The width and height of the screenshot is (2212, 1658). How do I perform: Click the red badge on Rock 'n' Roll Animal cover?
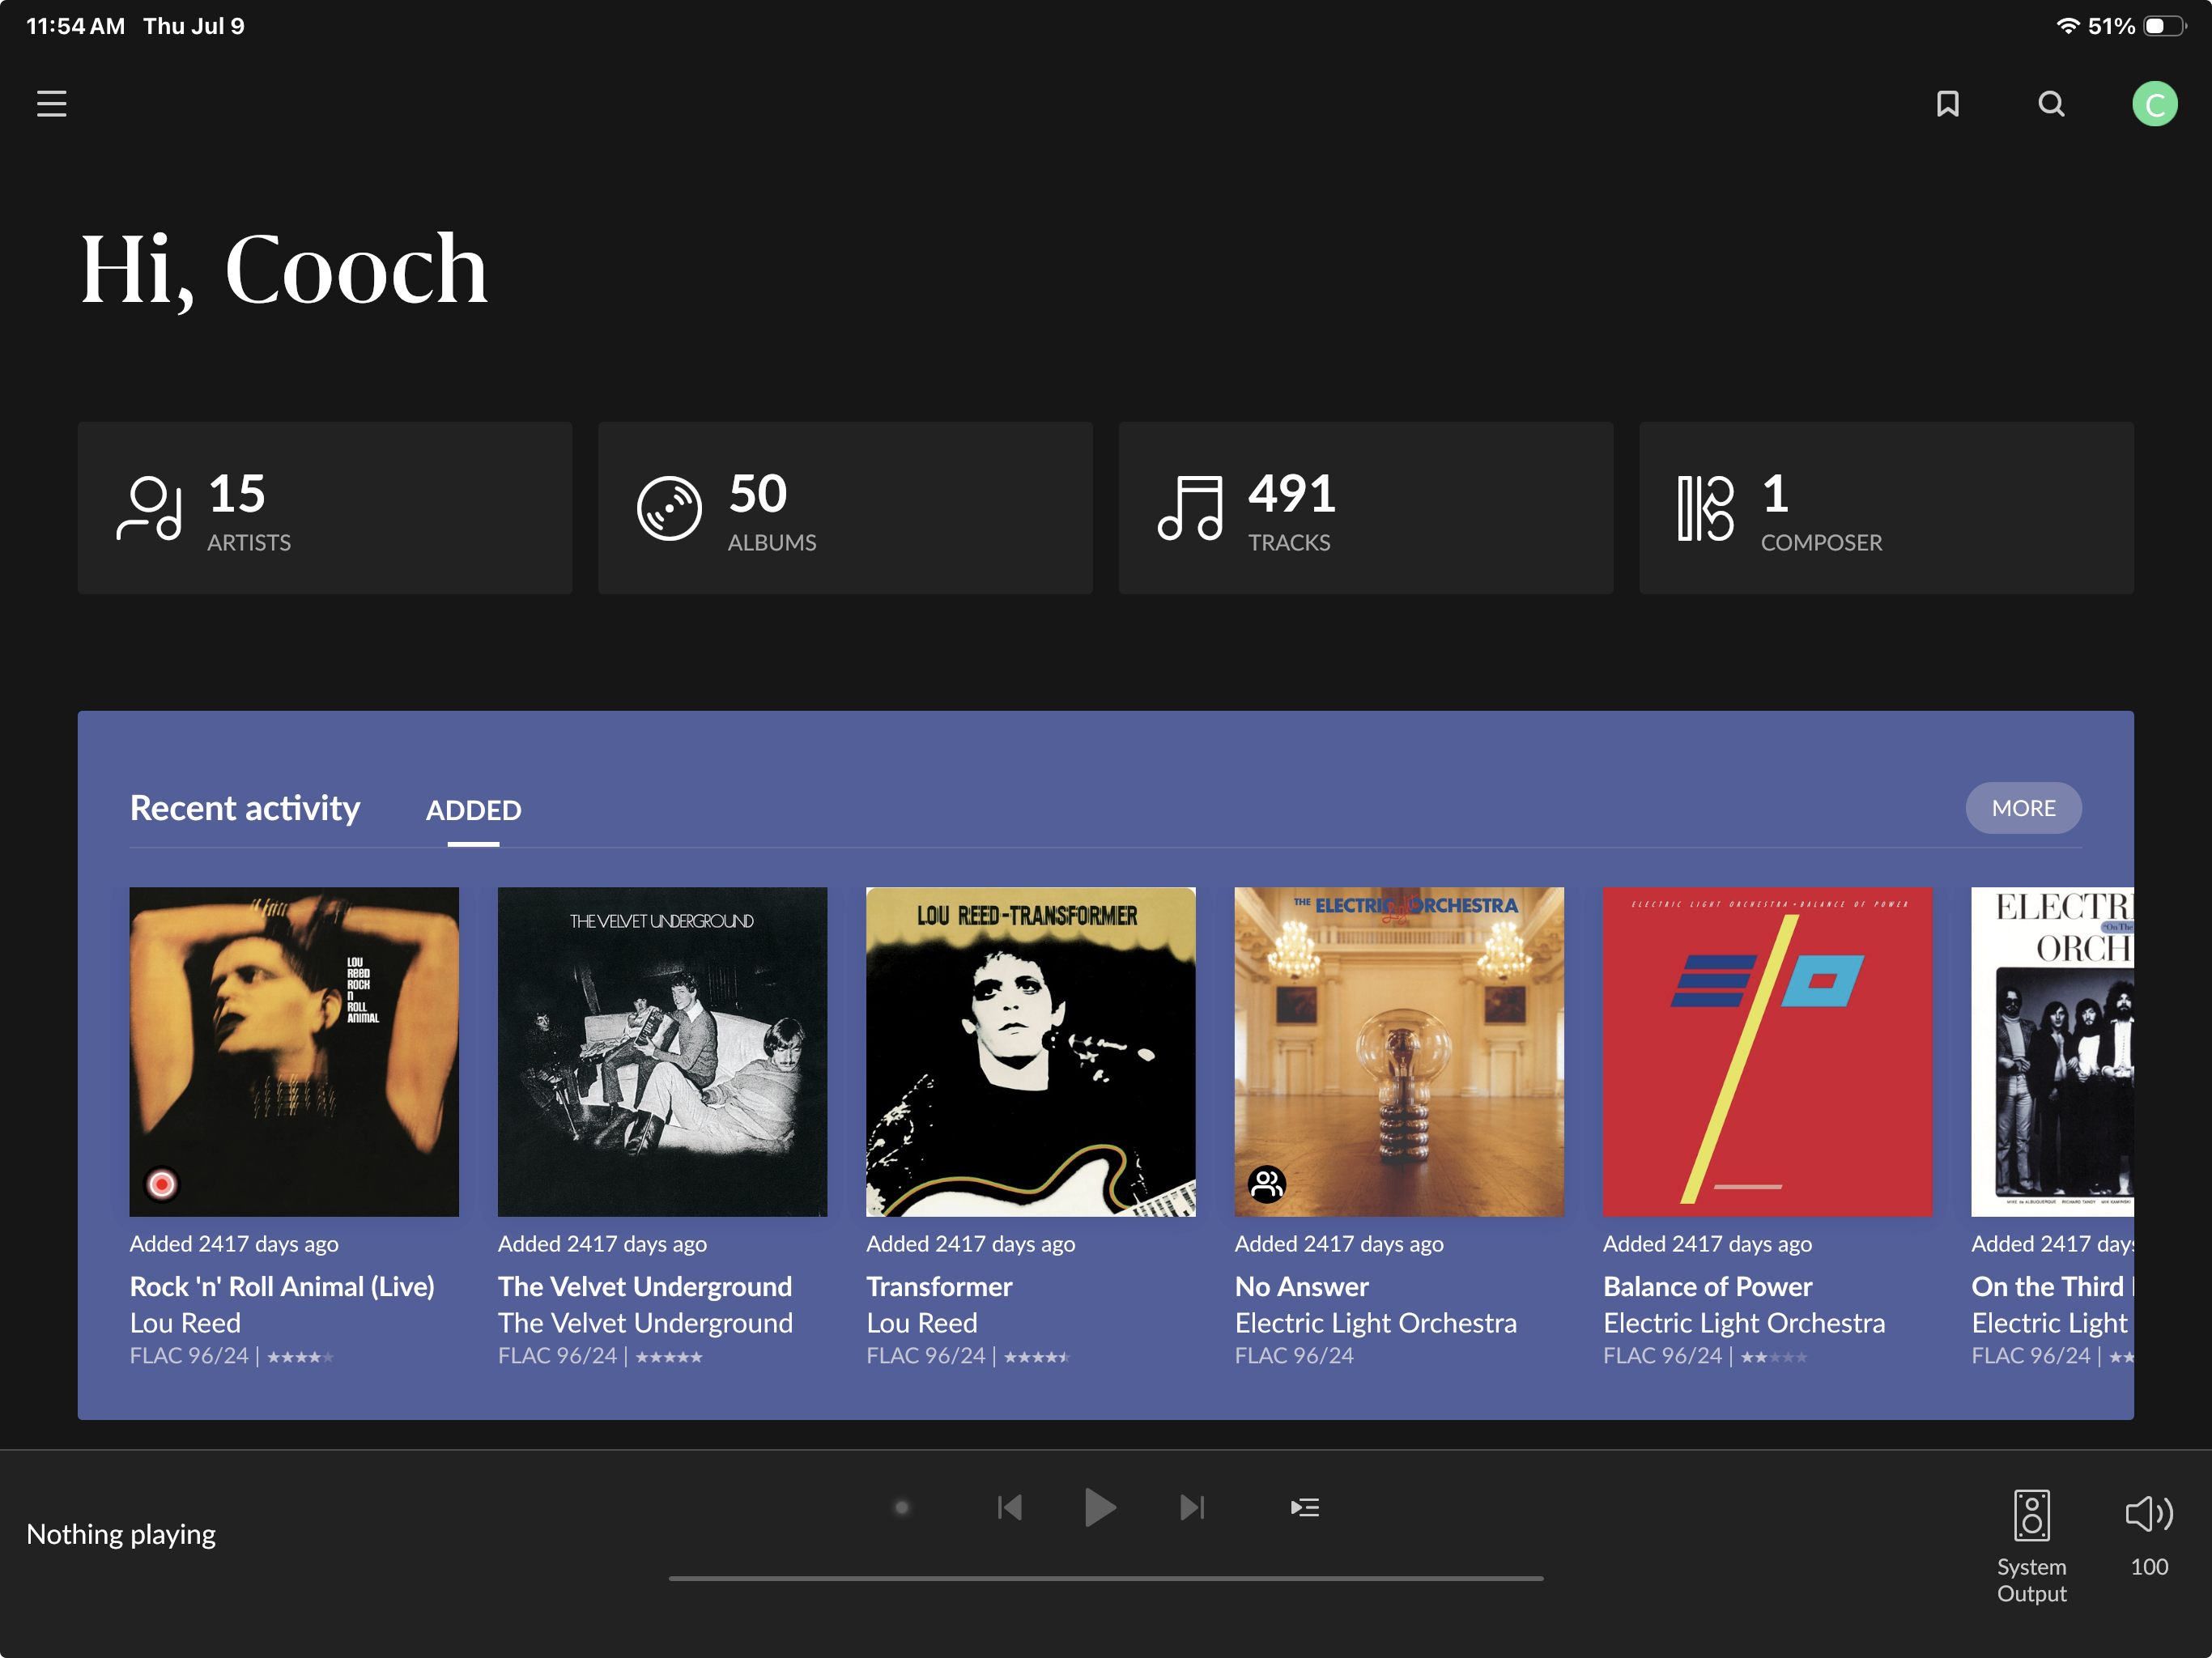point(161,1184)
